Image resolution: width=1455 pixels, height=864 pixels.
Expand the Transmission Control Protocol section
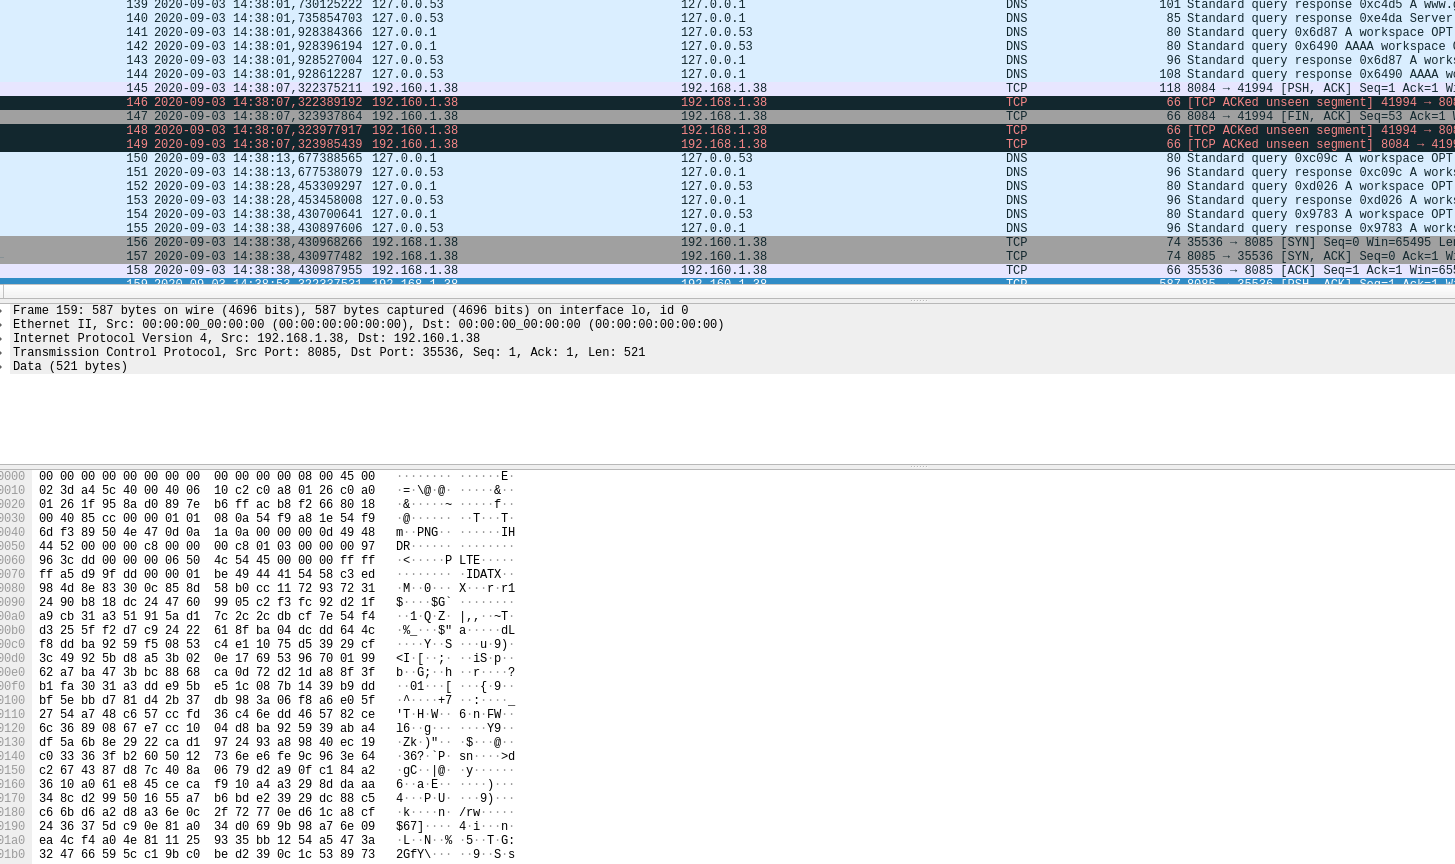pos(6,352)
